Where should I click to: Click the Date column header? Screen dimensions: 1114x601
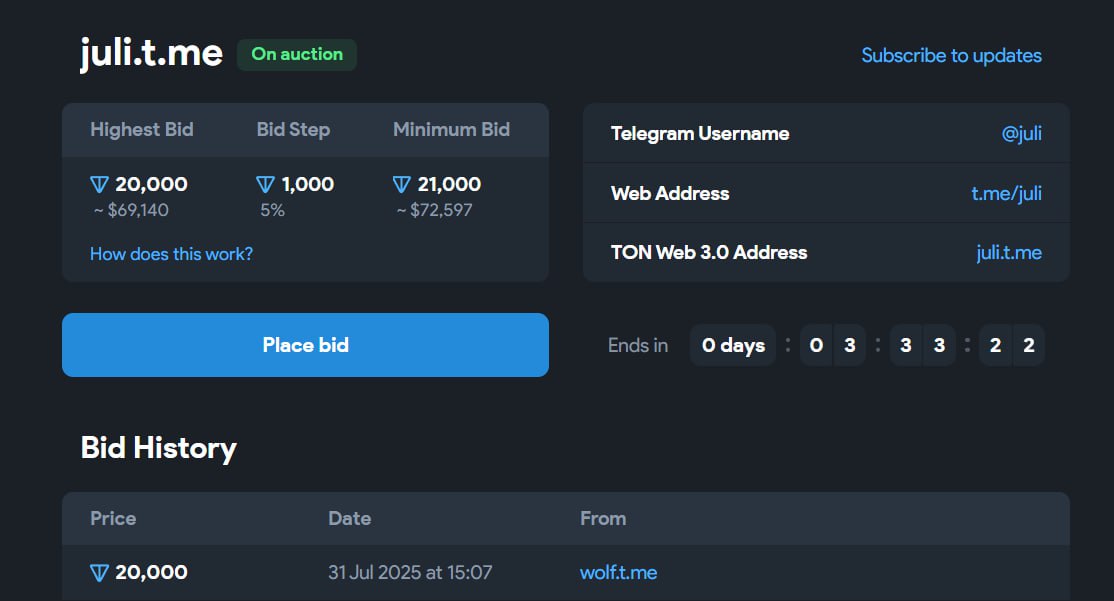coord(350,519)
